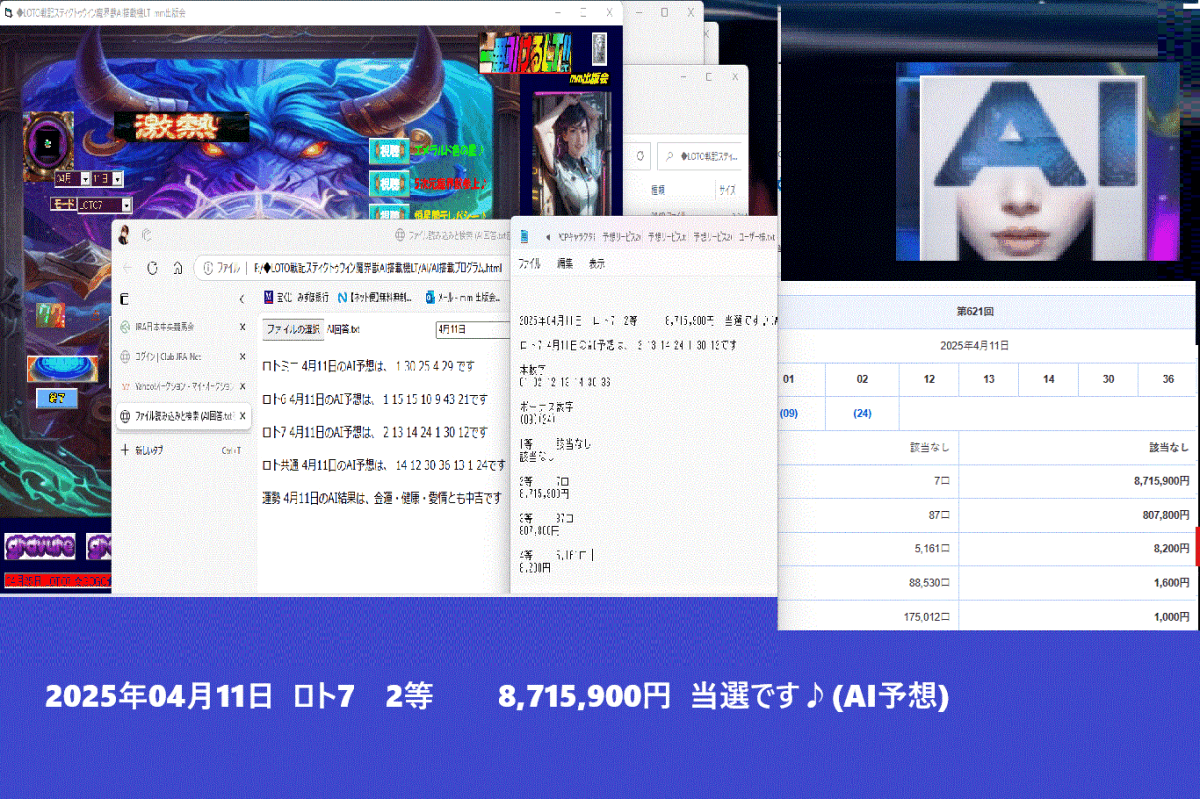This screenshot has height=799, width=1200.
Task: Open Notepad's 表示 menu
Action: pos(597,264)
